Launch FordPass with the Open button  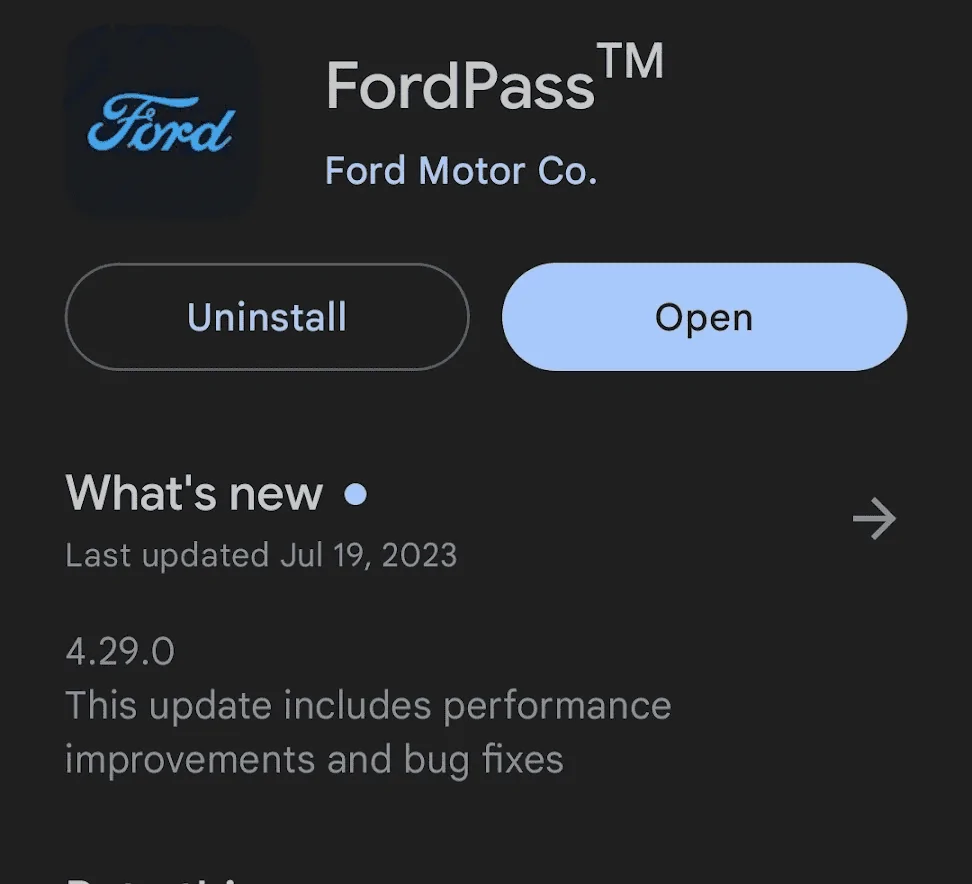coord(704,317)
